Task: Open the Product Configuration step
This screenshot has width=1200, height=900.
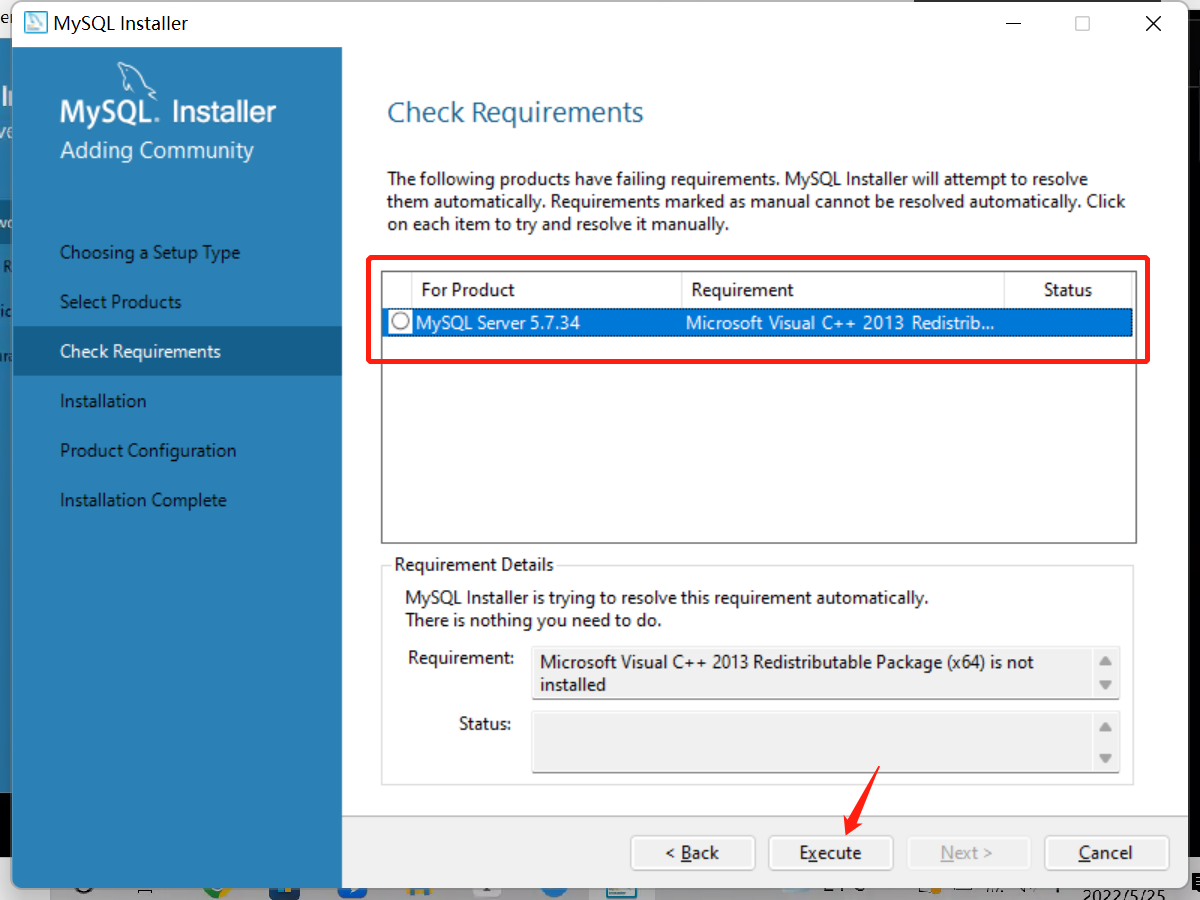Action: point(148,451)
